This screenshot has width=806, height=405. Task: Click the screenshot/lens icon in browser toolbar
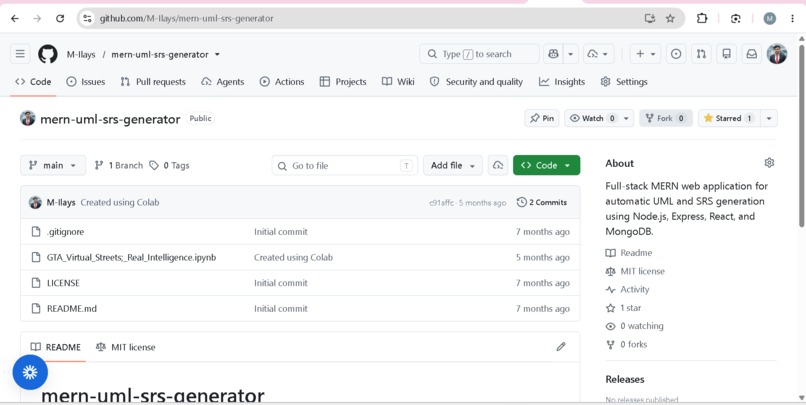(x=736, y=19)
